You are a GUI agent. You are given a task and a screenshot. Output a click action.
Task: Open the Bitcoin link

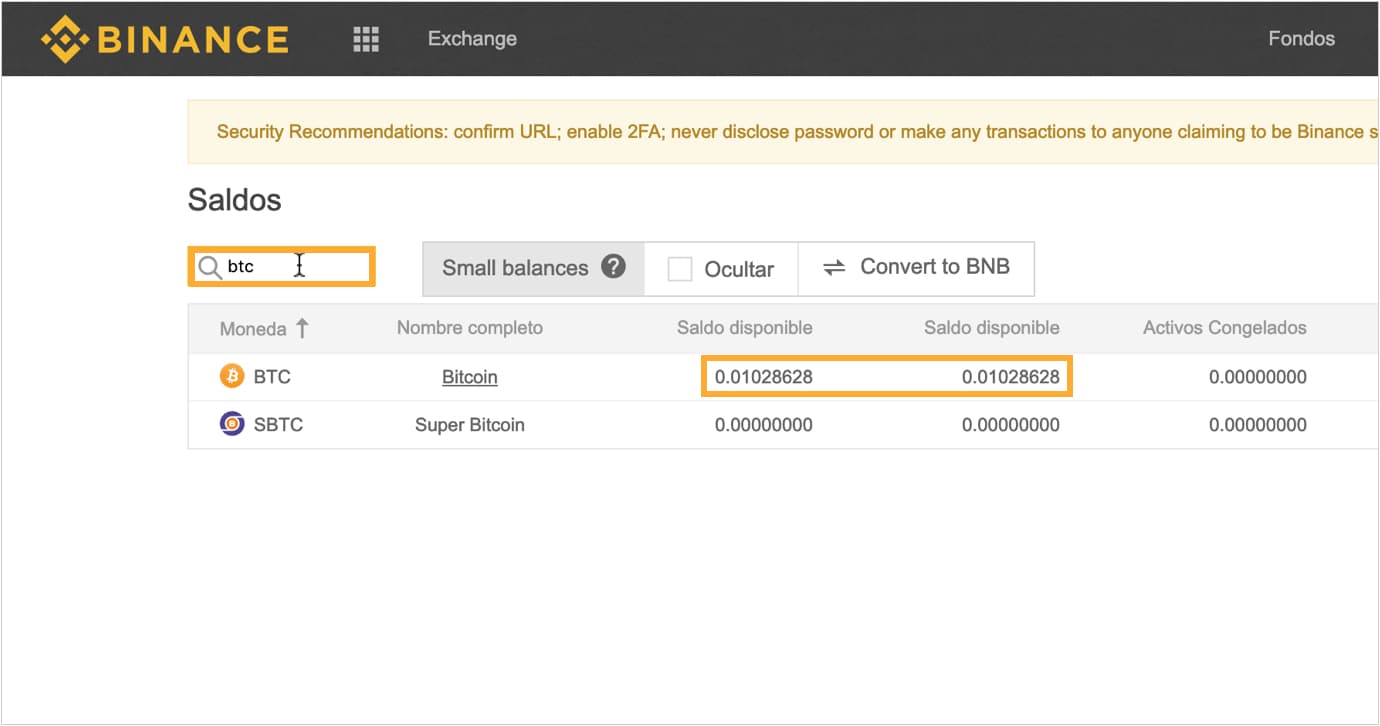click(470, 377)
